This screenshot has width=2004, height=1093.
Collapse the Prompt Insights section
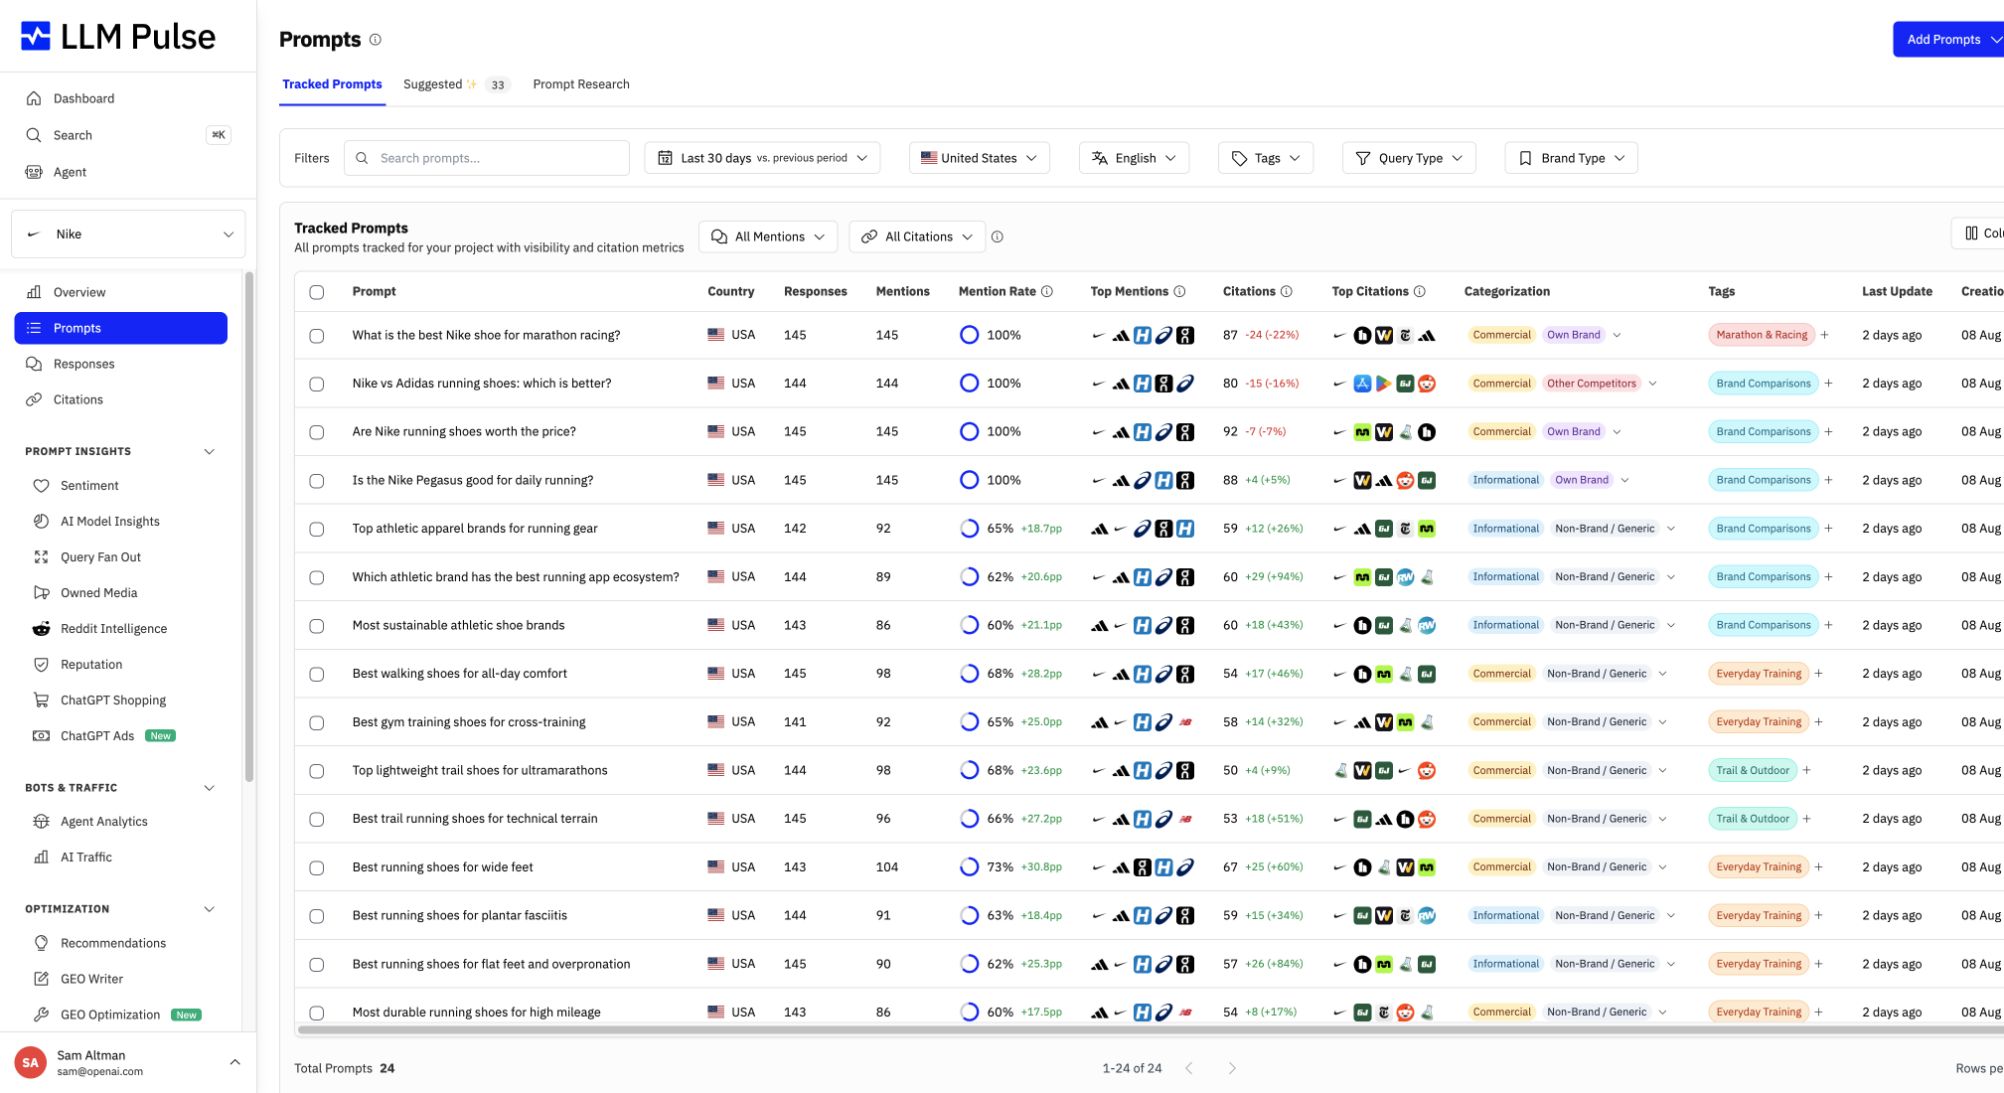coord(209,451)
